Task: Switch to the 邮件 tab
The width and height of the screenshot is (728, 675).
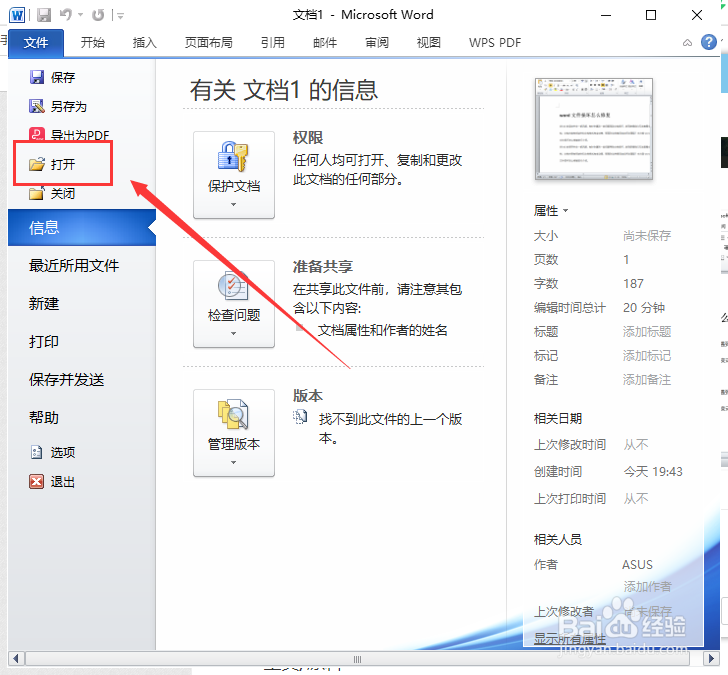Action: 325,43
